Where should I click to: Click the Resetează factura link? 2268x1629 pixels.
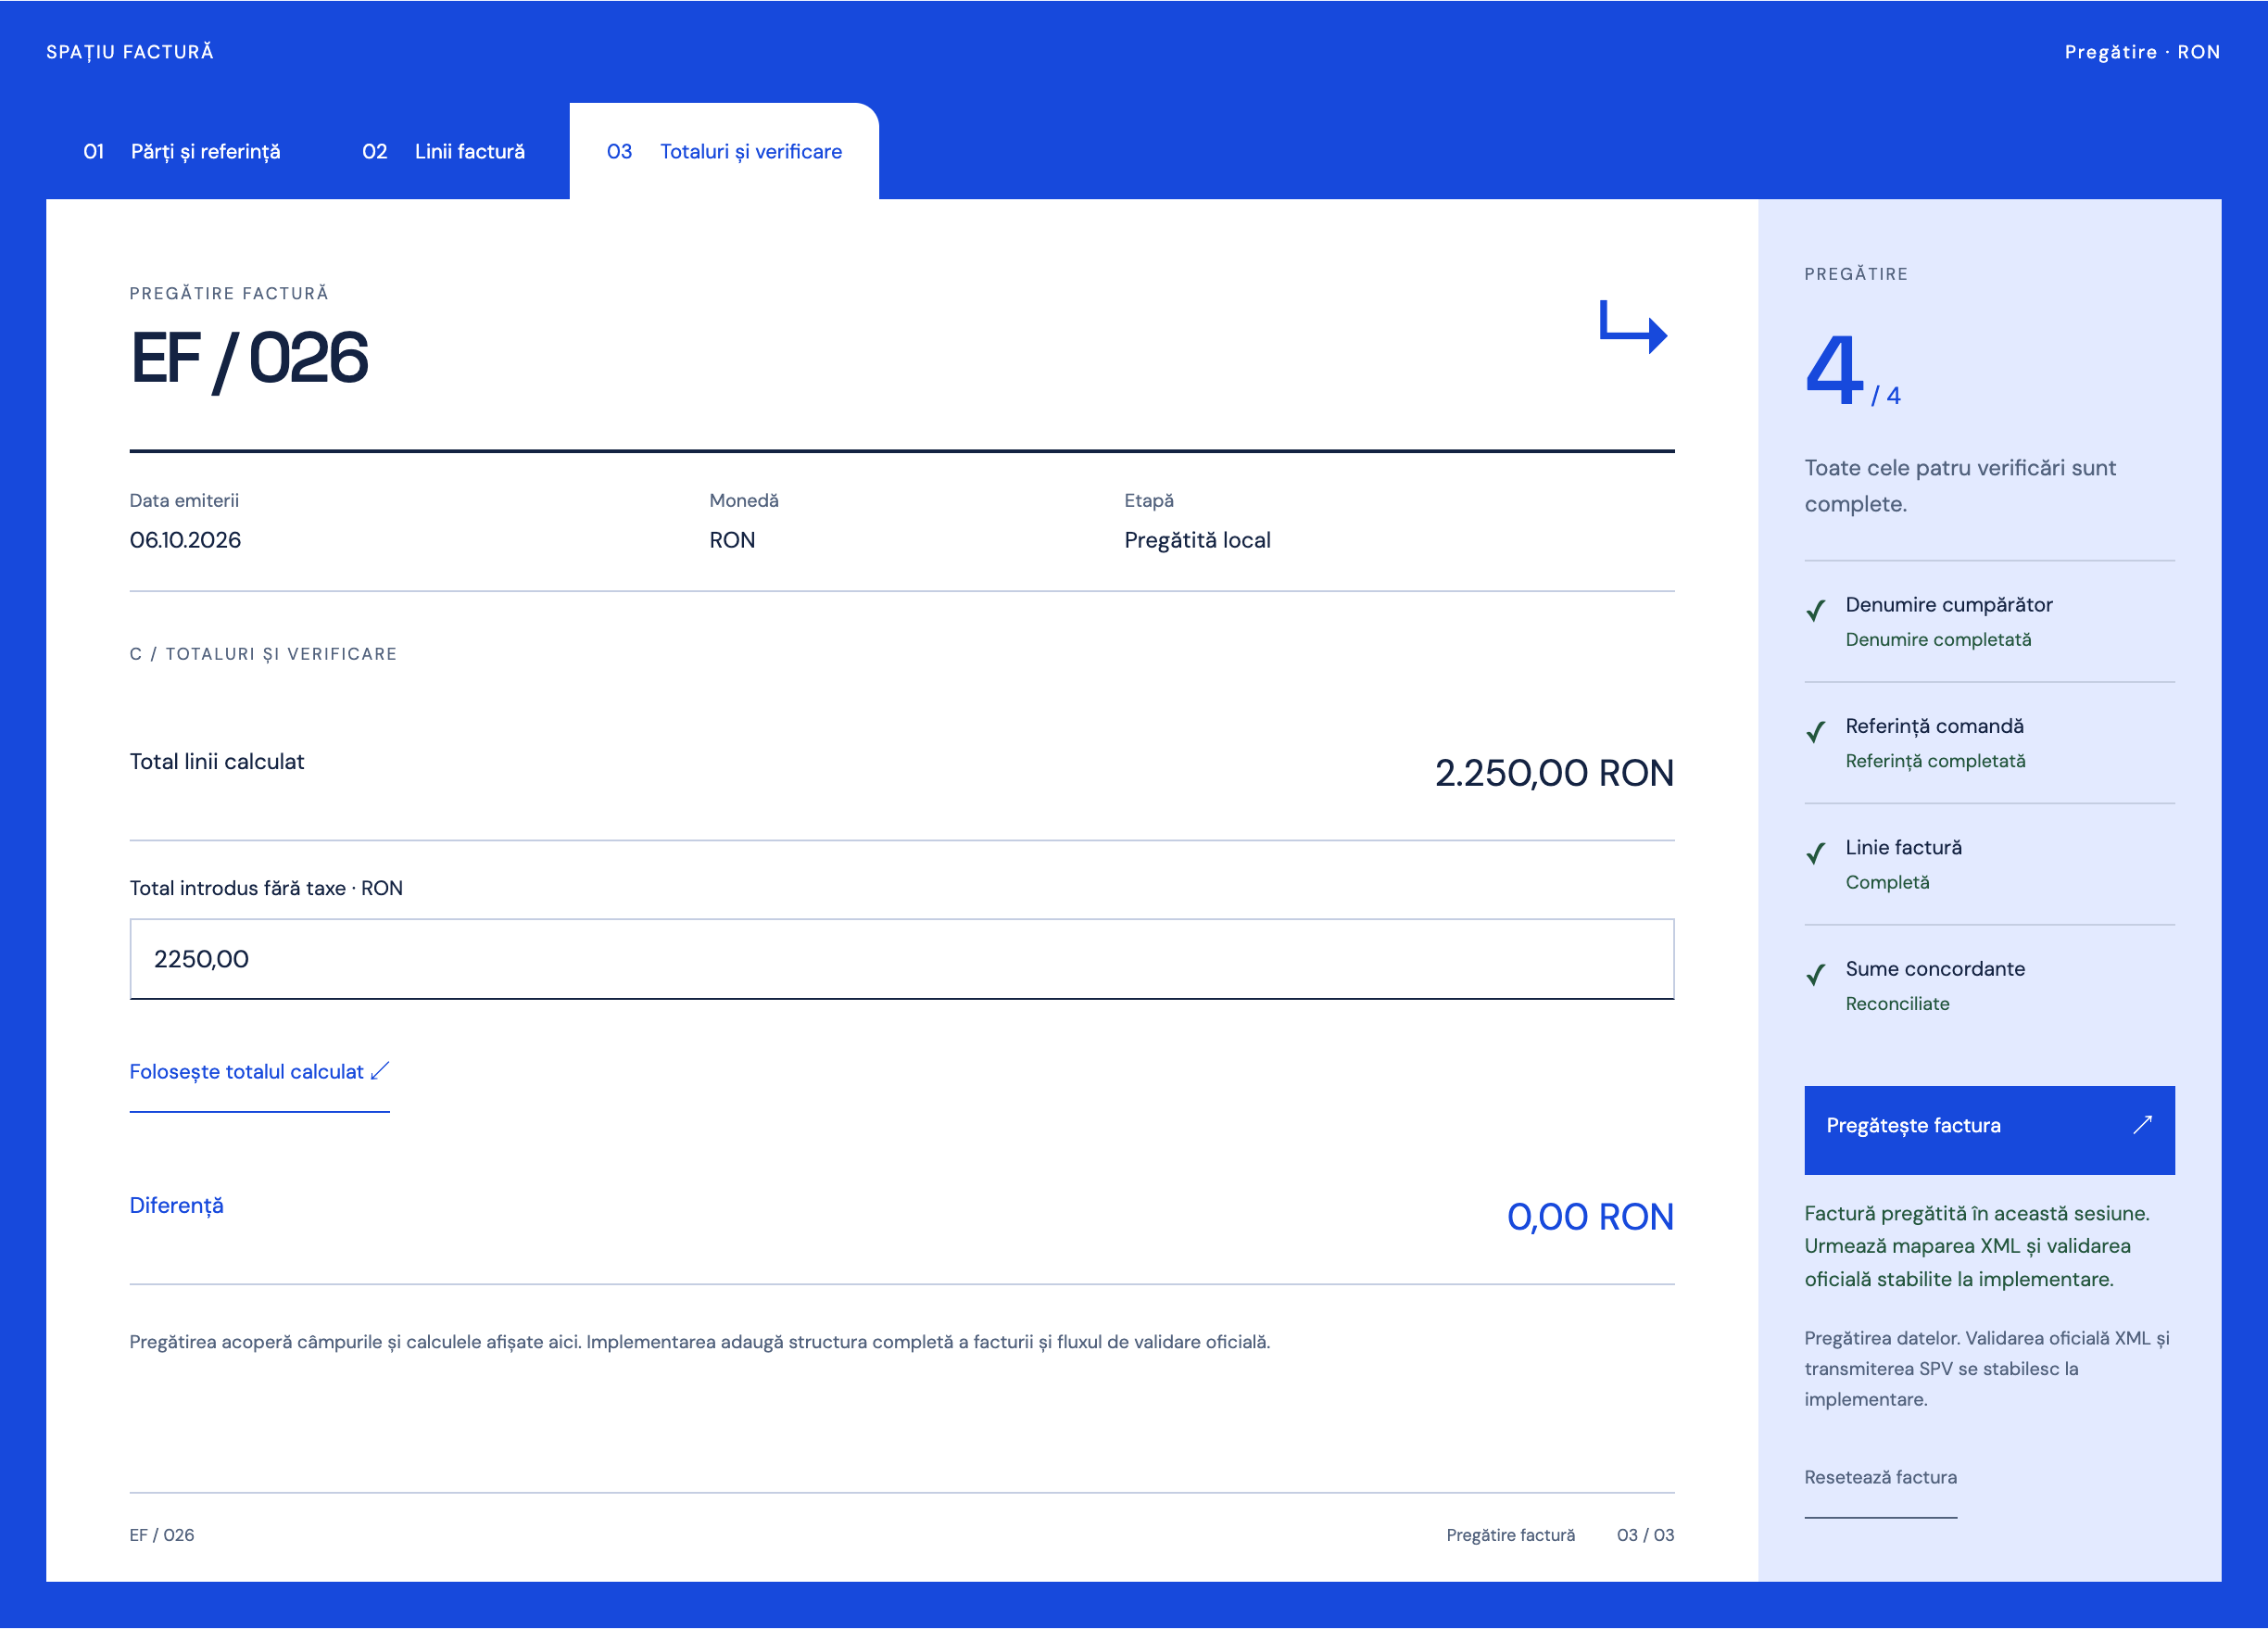[1880, 1477]
